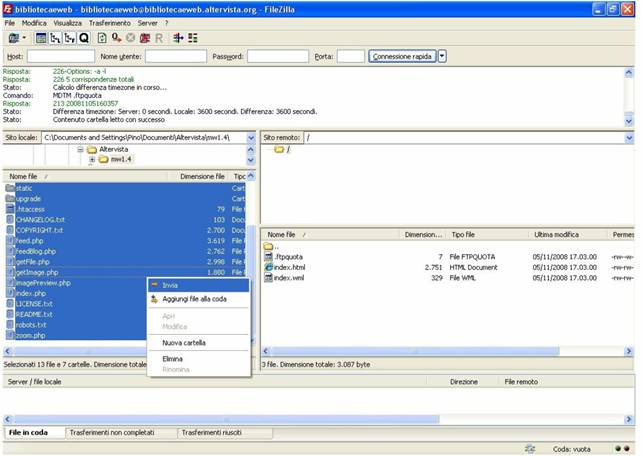
Task: Collapse the Altervista folder tree node
Action: pos(81,149)
